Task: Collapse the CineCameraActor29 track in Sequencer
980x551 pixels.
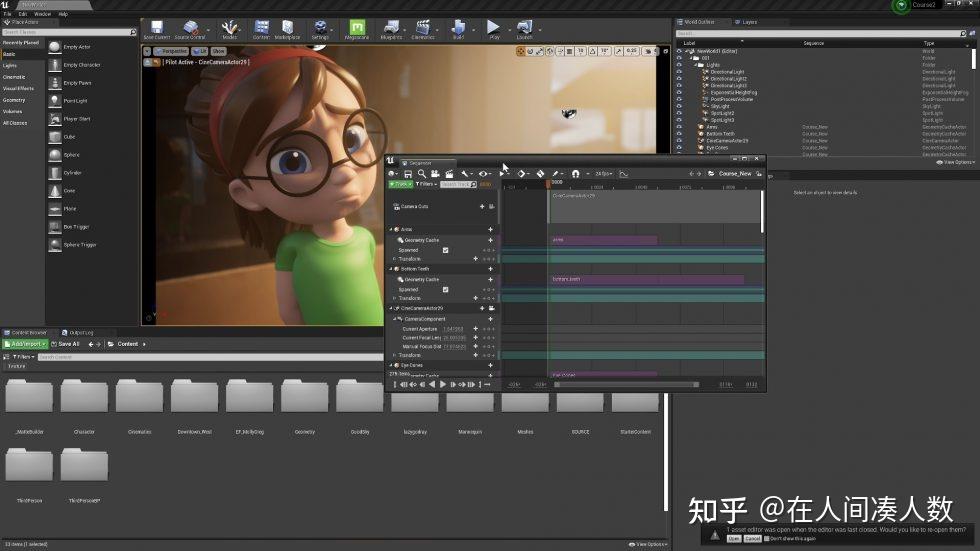Action: (391, 308)
